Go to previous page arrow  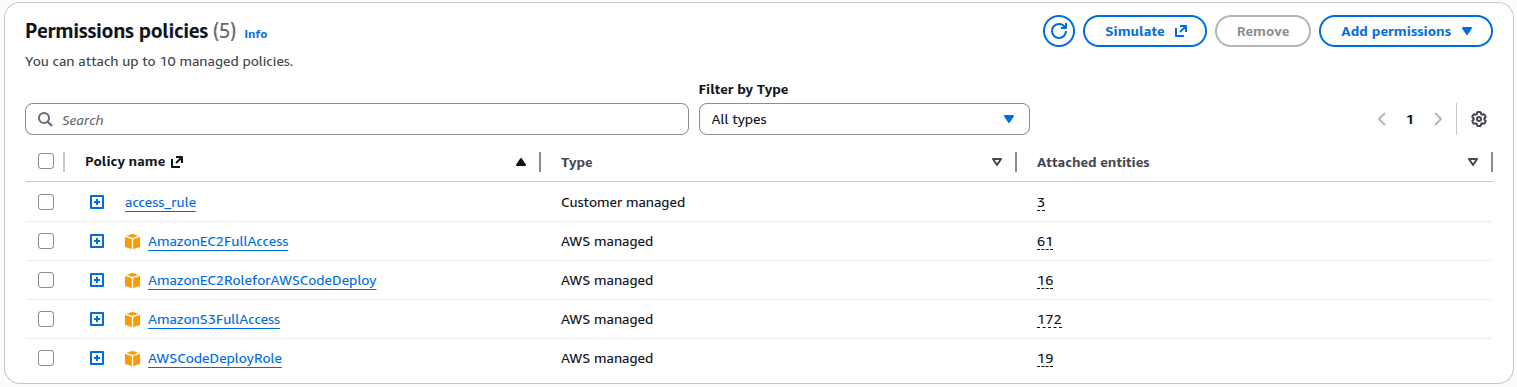1382,119
